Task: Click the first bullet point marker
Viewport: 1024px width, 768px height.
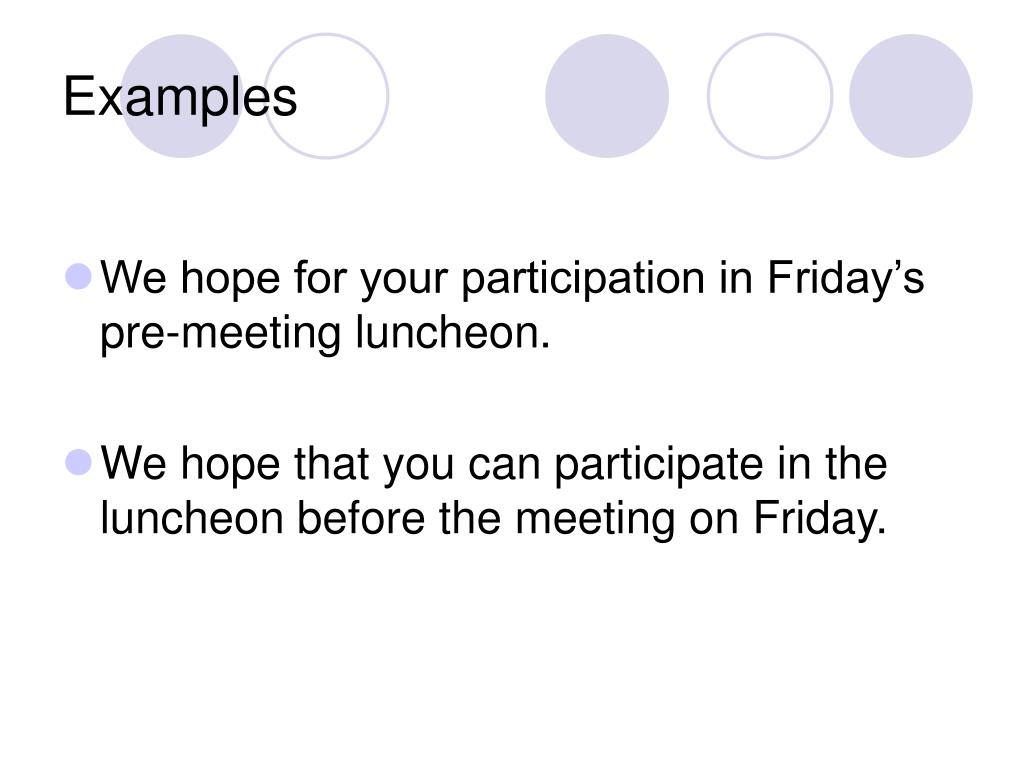Action: coord(78,277)
